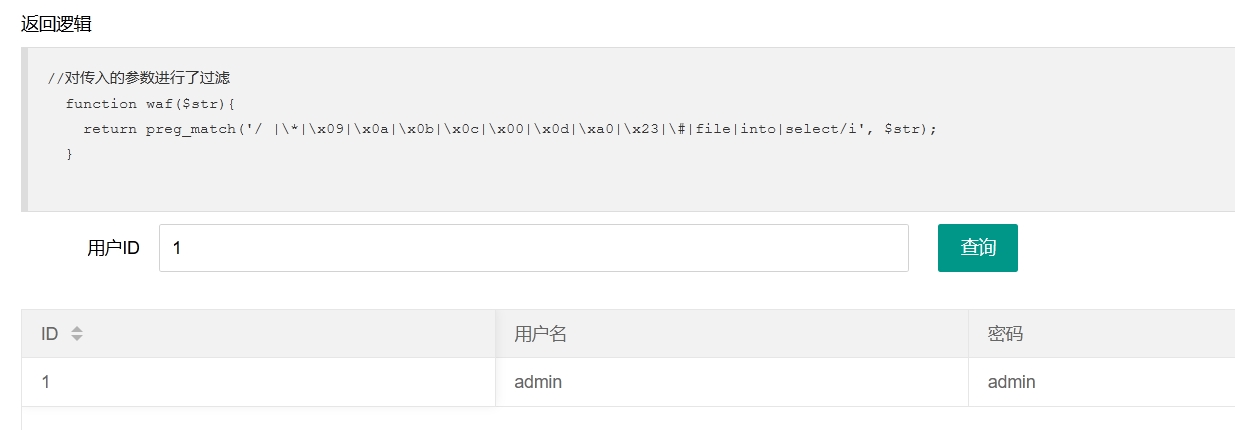Click the code block's left gray border
Screen dimensions: 1235x430
[x=24, y=129]
